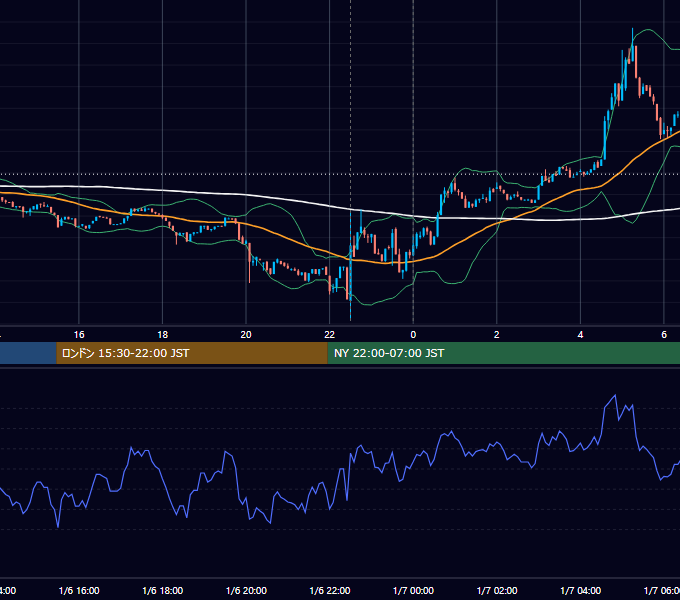Select the 2 hour label on price chart axis
The height and width of the screenshot is (600, 680).
pos(497,335)
